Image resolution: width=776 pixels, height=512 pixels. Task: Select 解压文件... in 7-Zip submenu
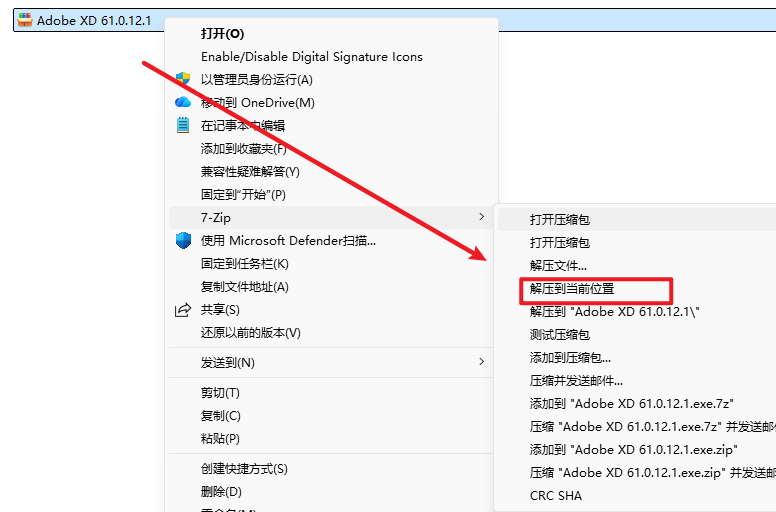558,266
